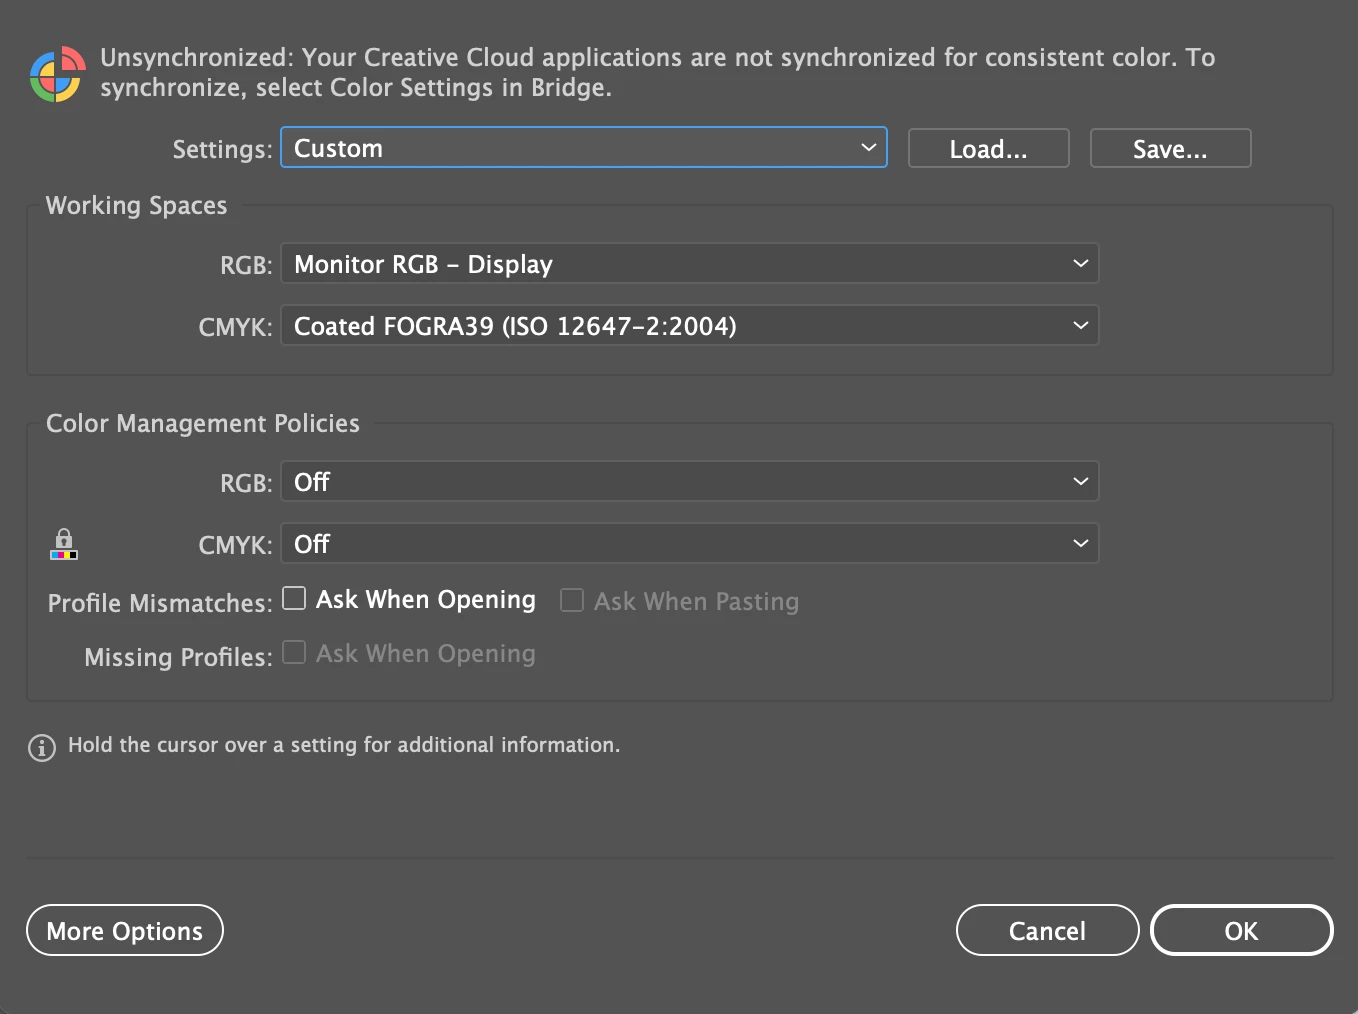1358x1014 pixels.
Task: Open the Settings dropdown showing Custom
Action: tap(584, 148)
